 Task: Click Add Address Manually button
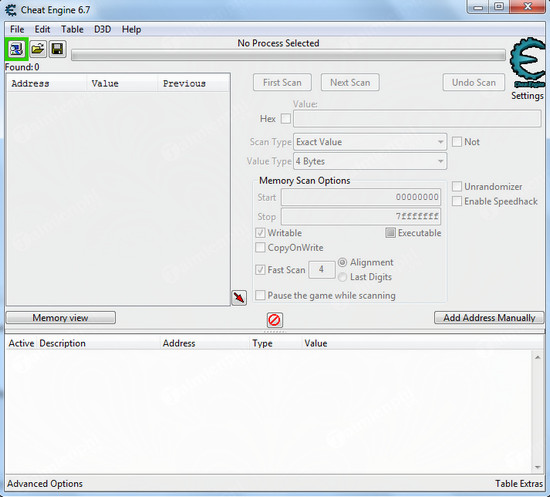(x=489, y=318)
